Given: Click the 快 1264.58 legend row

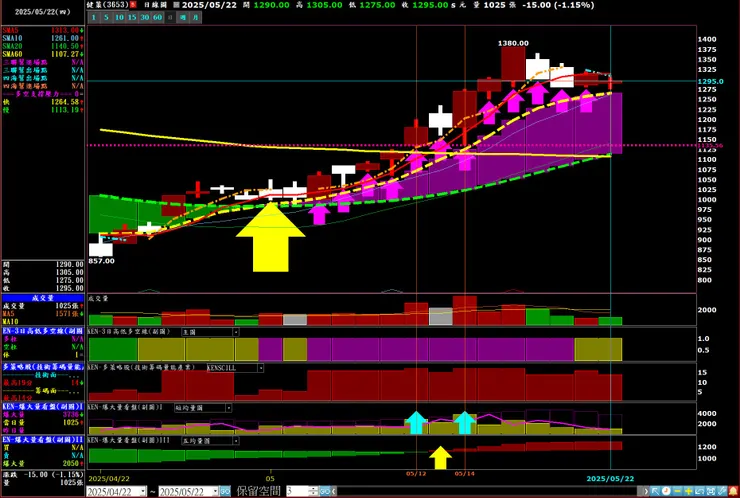Looking at the screenshot, I should coord(43,102).
